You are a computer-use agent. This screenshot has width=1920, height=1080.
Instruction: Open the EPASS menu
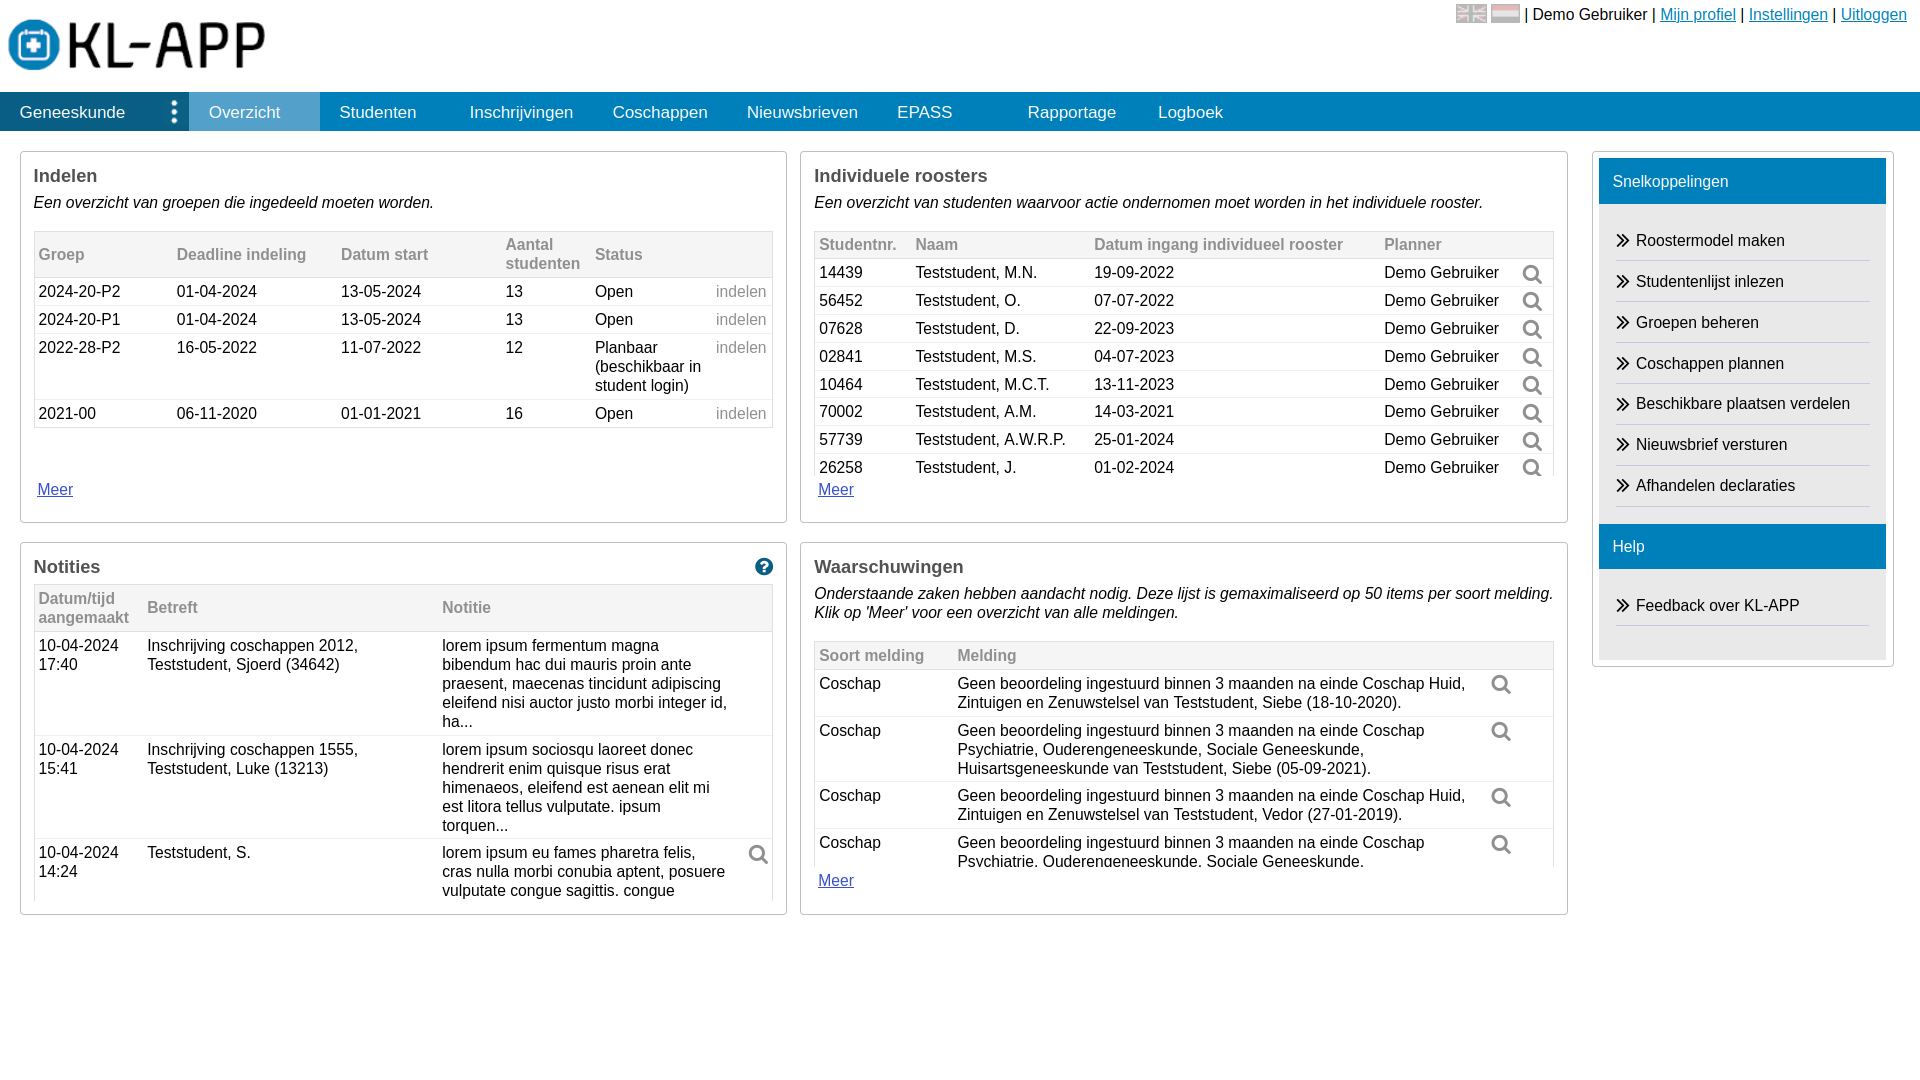pyautogui.click(x=942, y=112)
